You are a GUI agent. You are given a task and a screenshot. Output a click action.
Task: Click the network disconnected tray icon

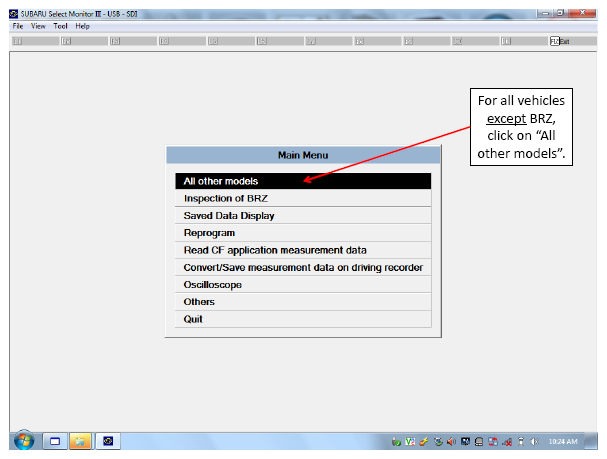[x=507, y=442]
